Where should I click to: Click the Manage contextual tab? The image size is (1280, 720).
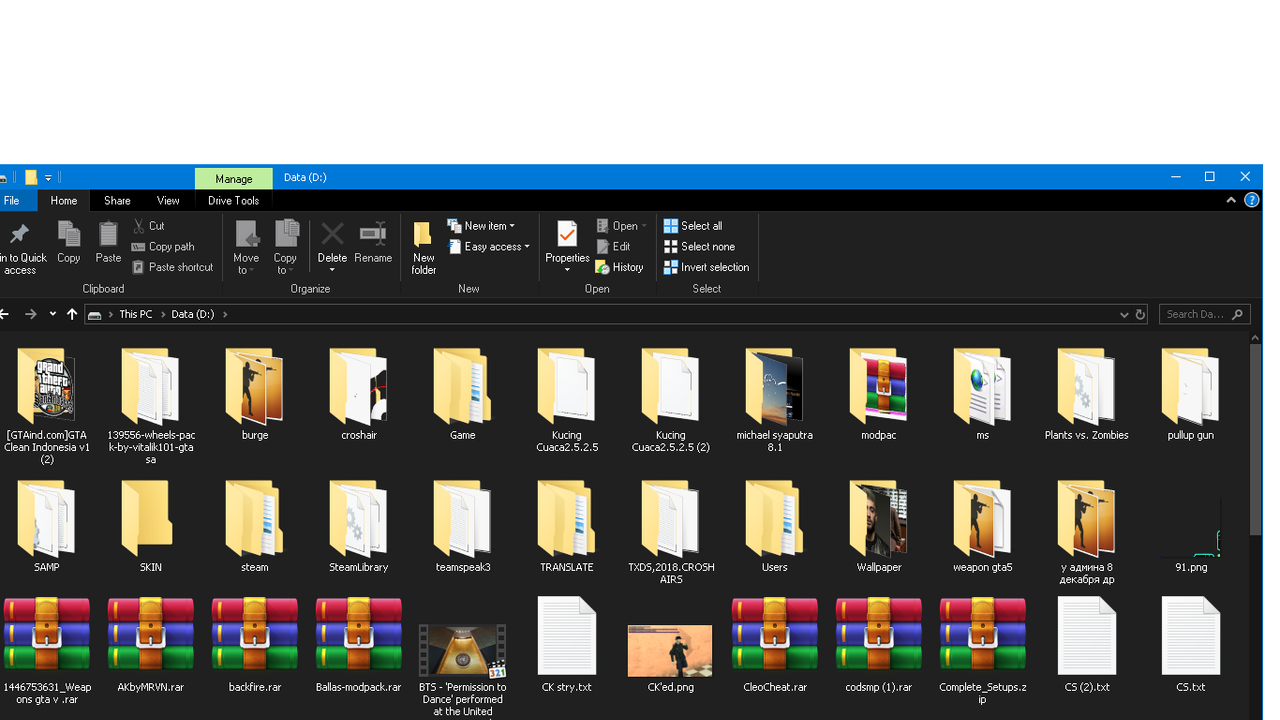click(x=234, y=178)
